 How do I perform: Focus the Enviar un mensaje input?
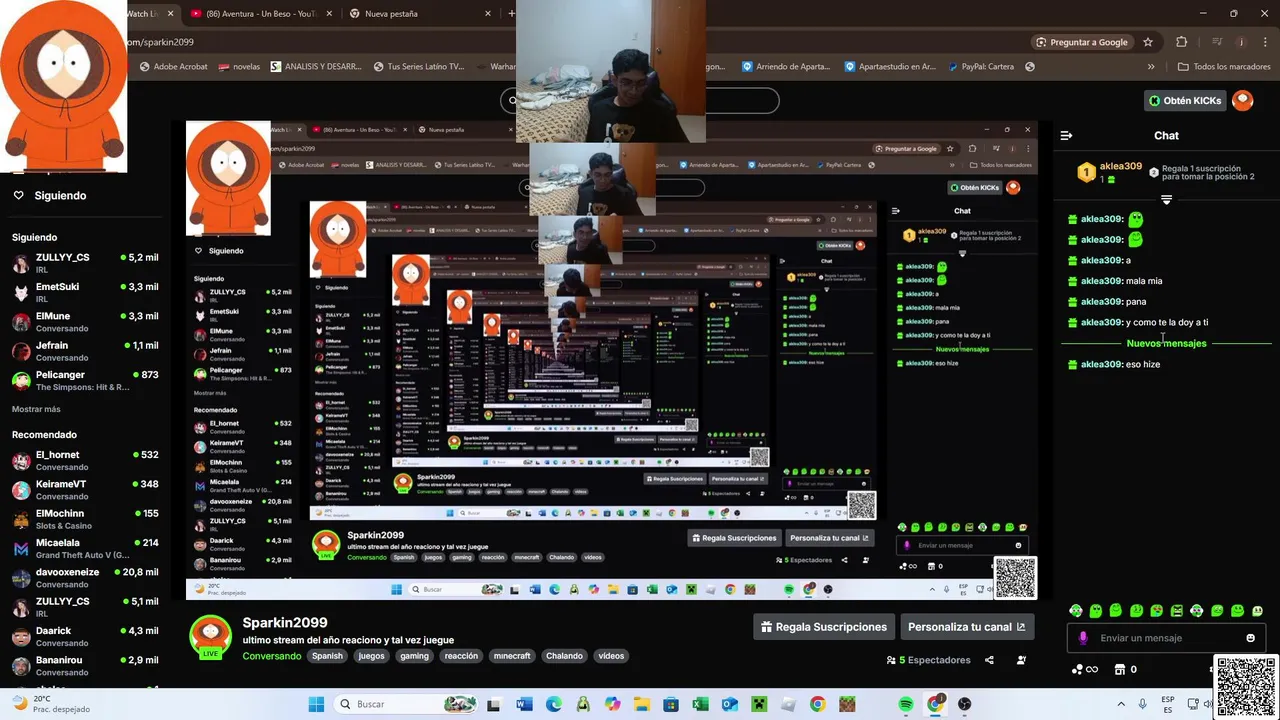pos(1166,638)
